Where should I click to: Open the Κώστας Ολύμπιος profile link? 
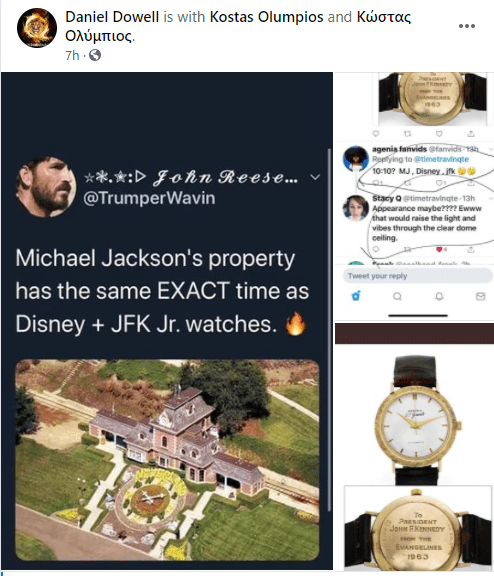point(238,26)
